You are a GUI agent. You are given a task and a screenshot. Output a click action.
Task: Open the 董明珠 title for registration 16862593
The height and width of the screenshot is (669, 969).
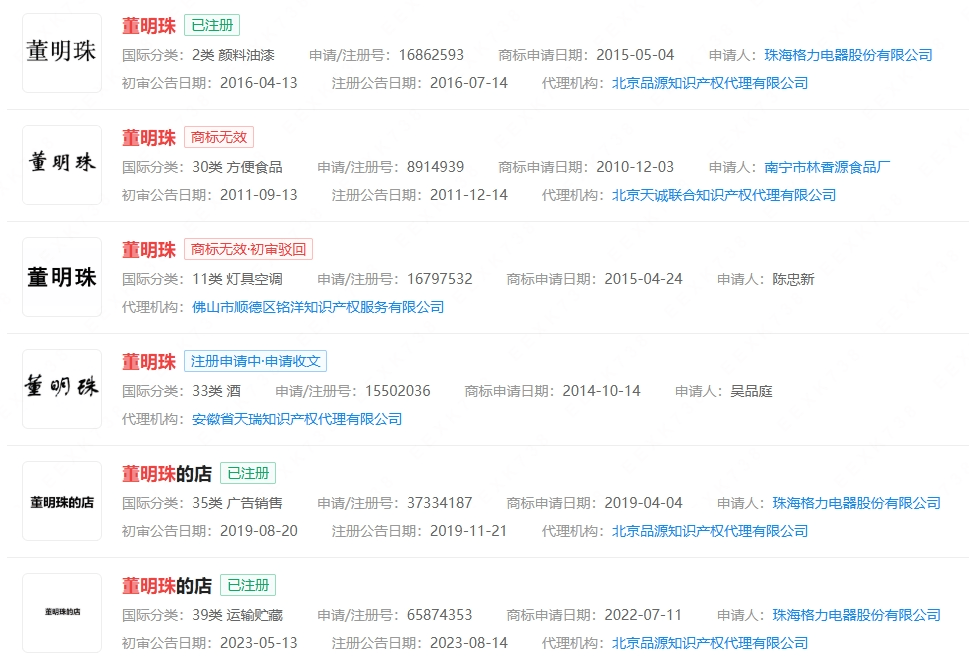tap(149, 26)
